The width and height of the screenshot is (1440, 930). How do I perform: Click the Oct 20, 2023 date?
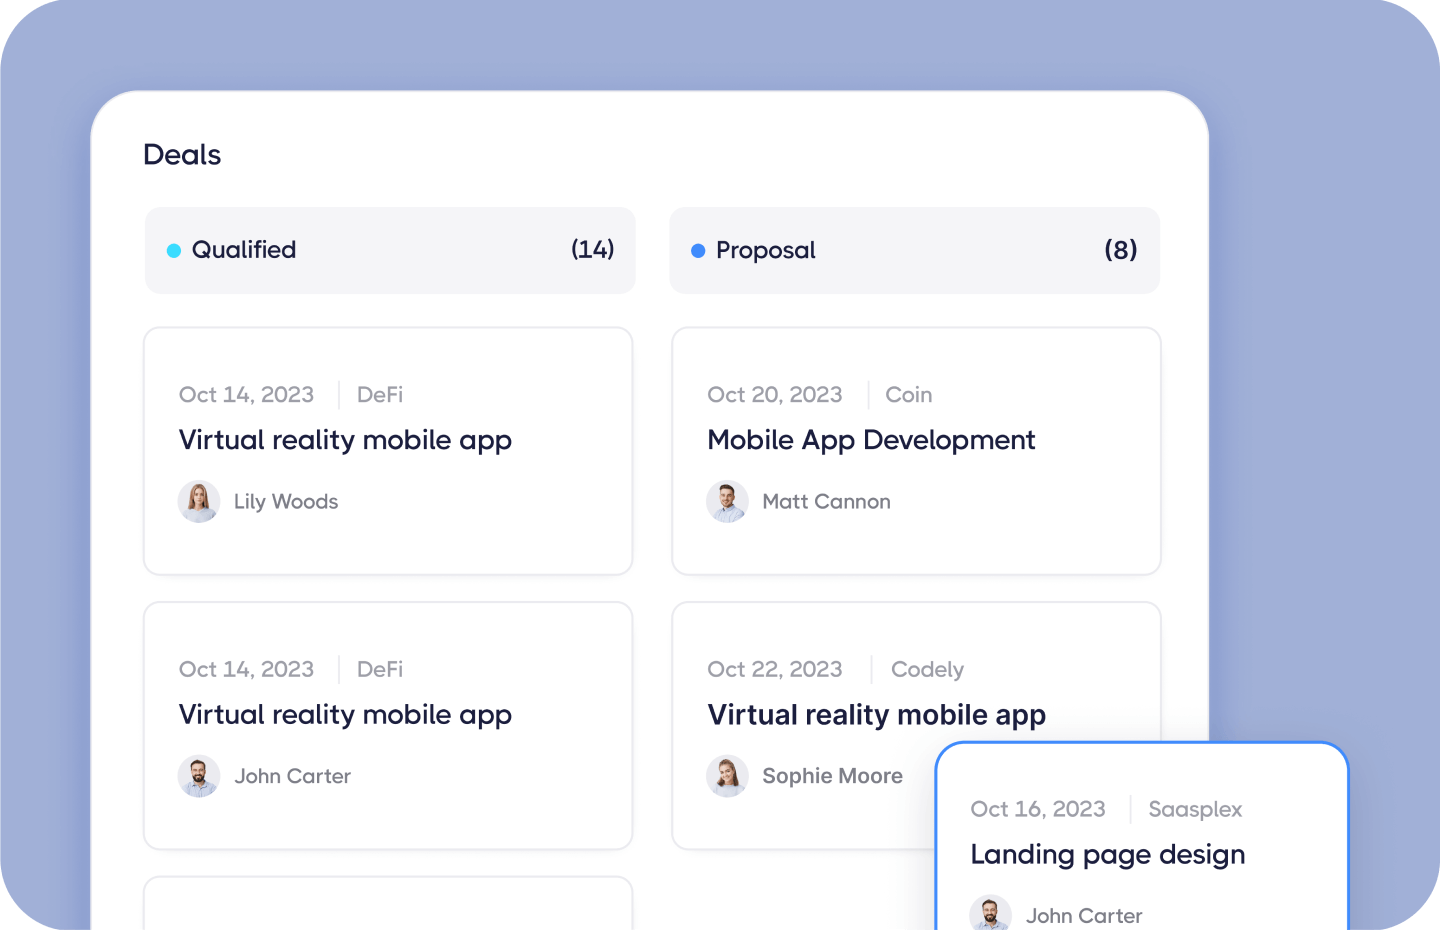pyautogui.click(x=775, y=395)
